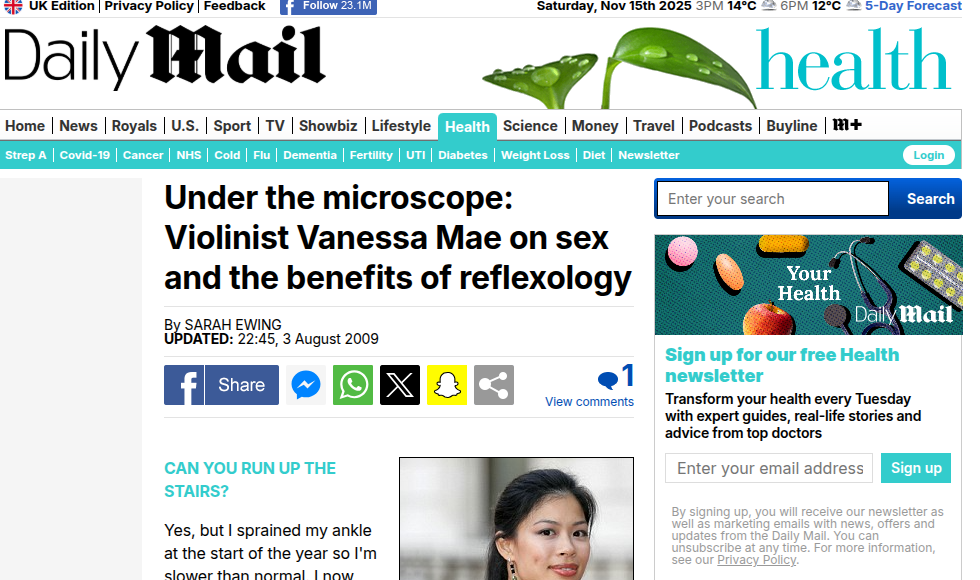Open the Mail+ logo in navigation
The height and width of the screenshot is (580, 980).
(x=847, y=125)
